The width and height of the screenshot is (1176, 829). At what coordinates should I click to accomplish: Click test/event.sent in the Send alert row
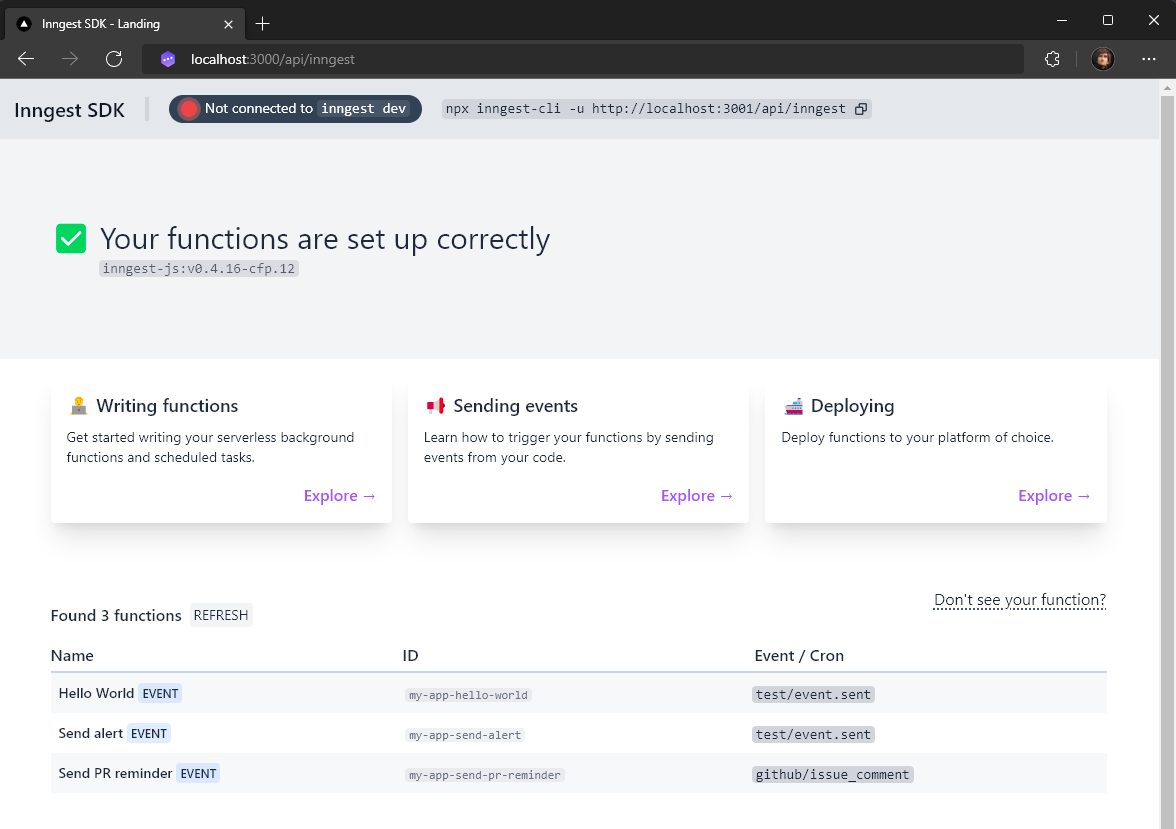[813, 734]
